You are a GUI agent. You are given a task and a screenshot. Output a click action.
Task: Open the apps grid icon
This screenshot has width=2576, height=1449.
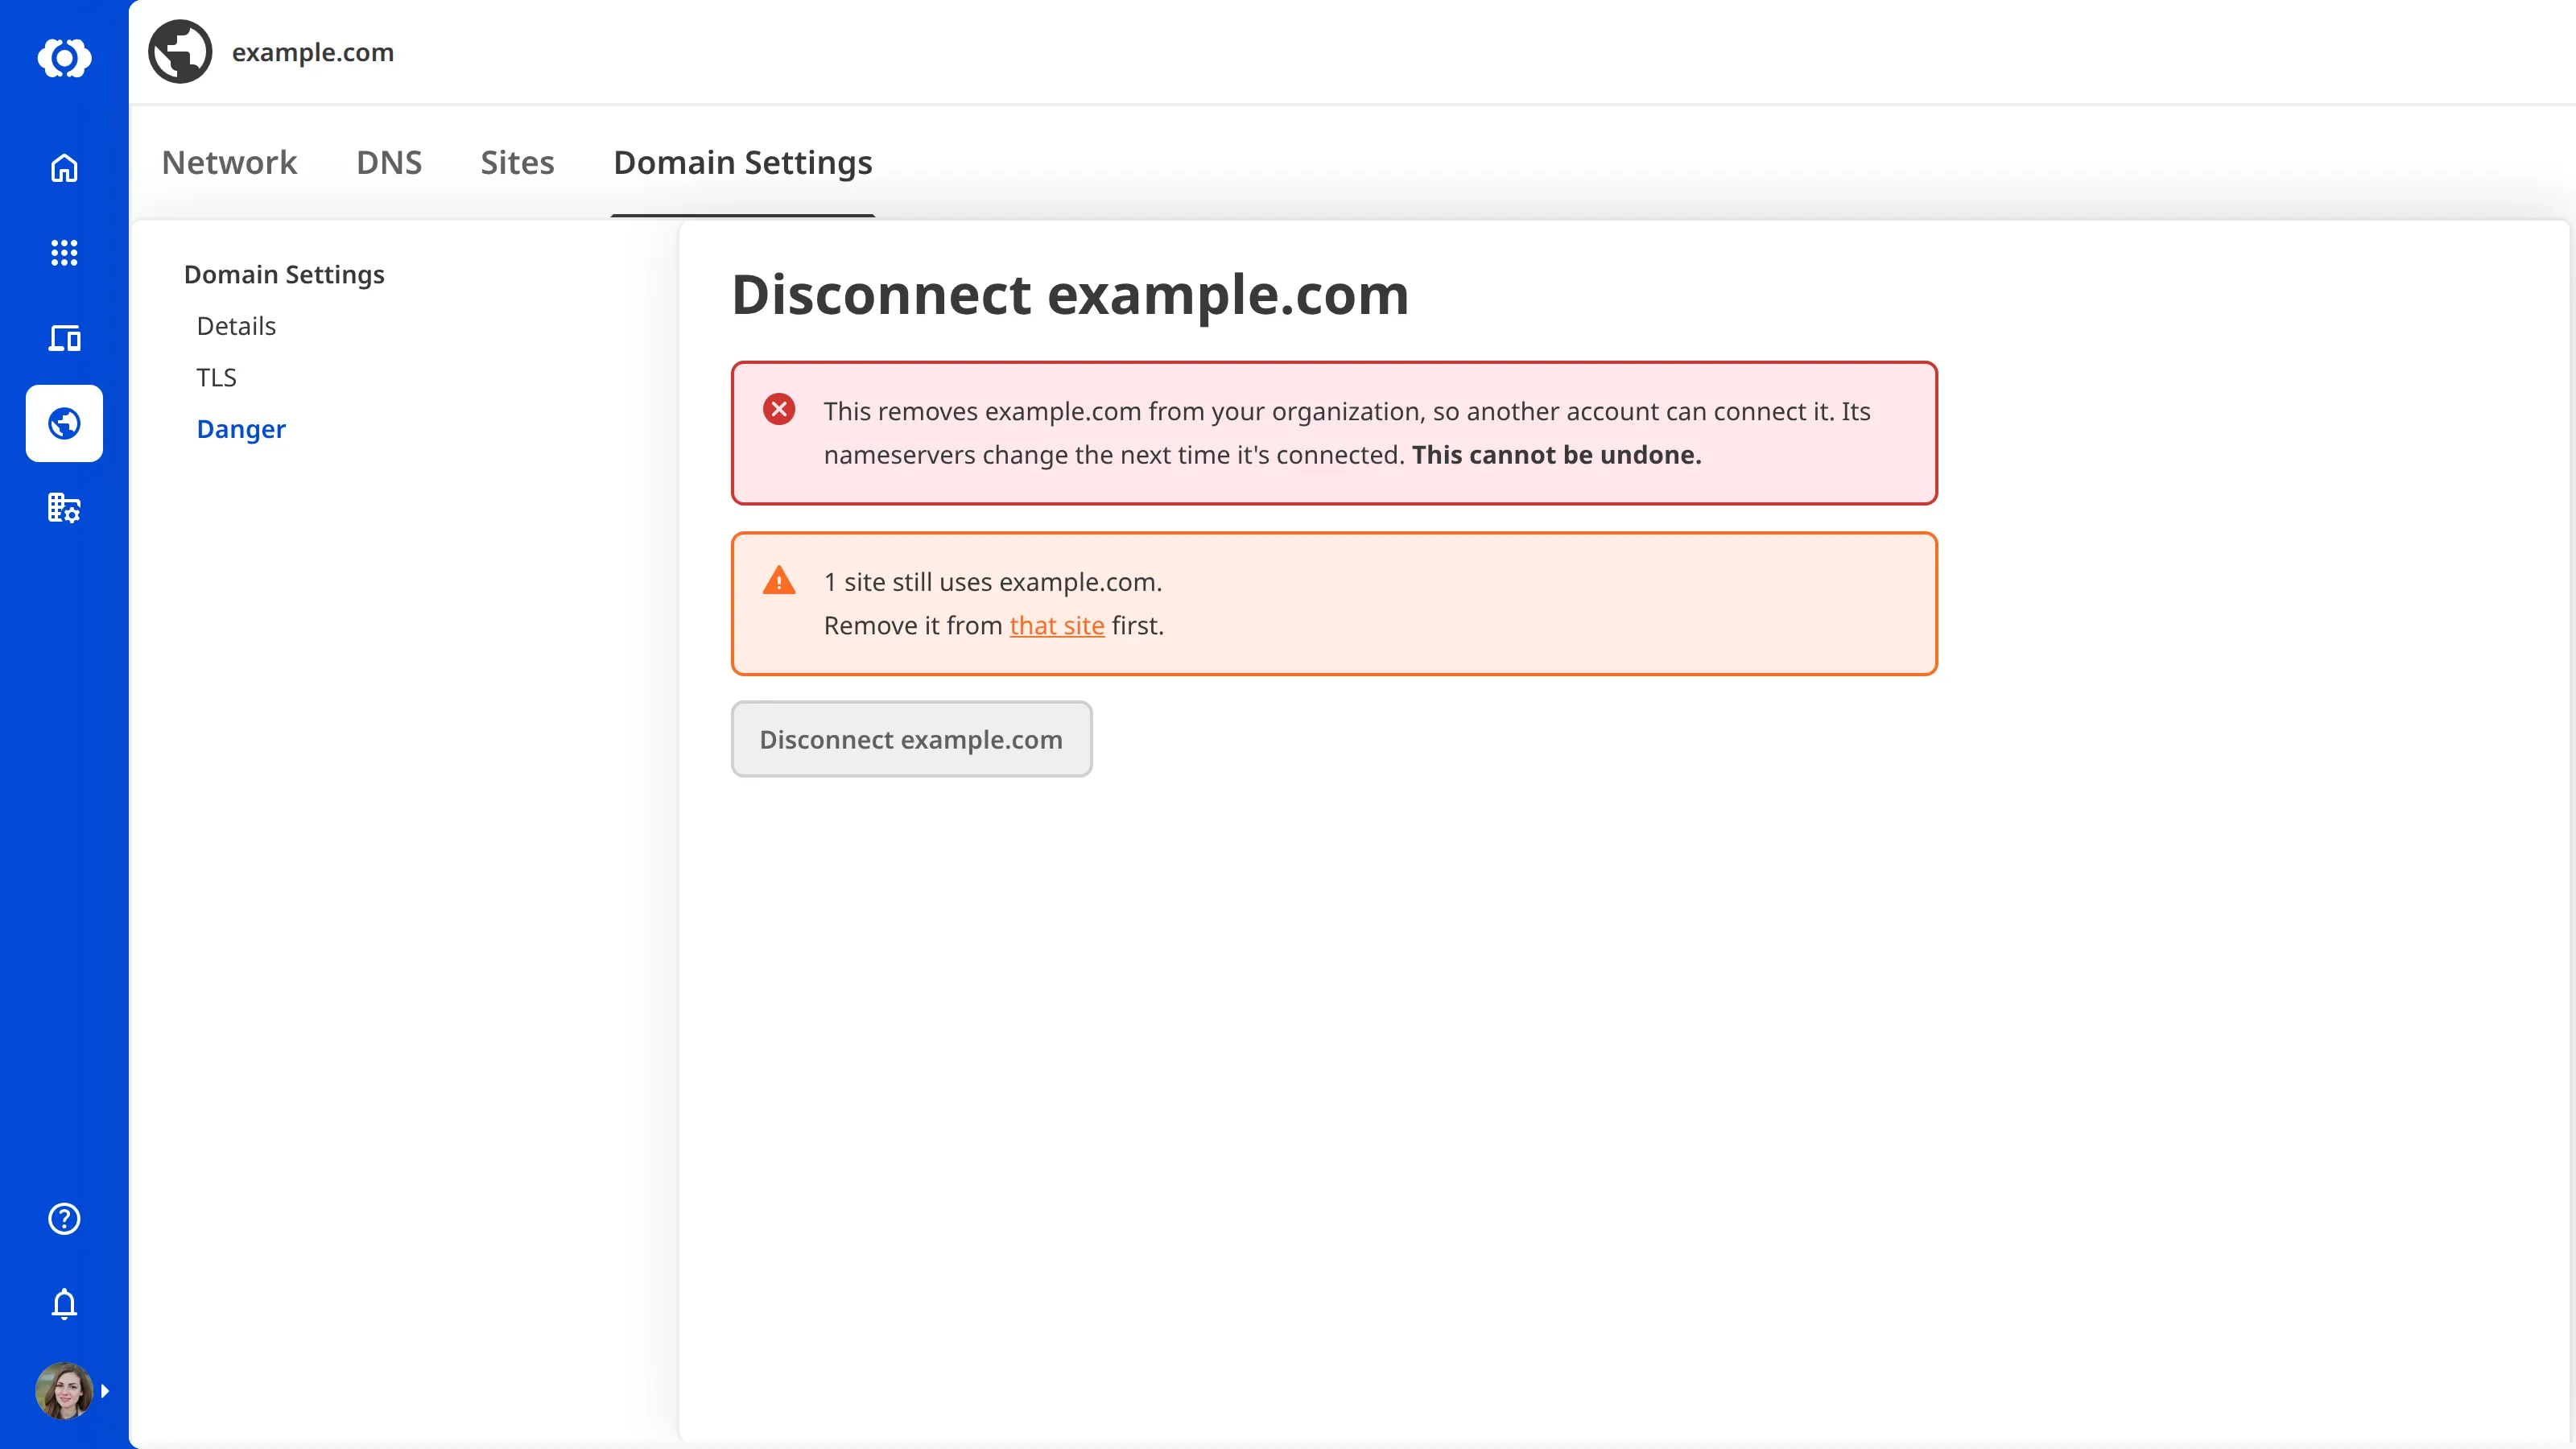[x=64, y=253]
